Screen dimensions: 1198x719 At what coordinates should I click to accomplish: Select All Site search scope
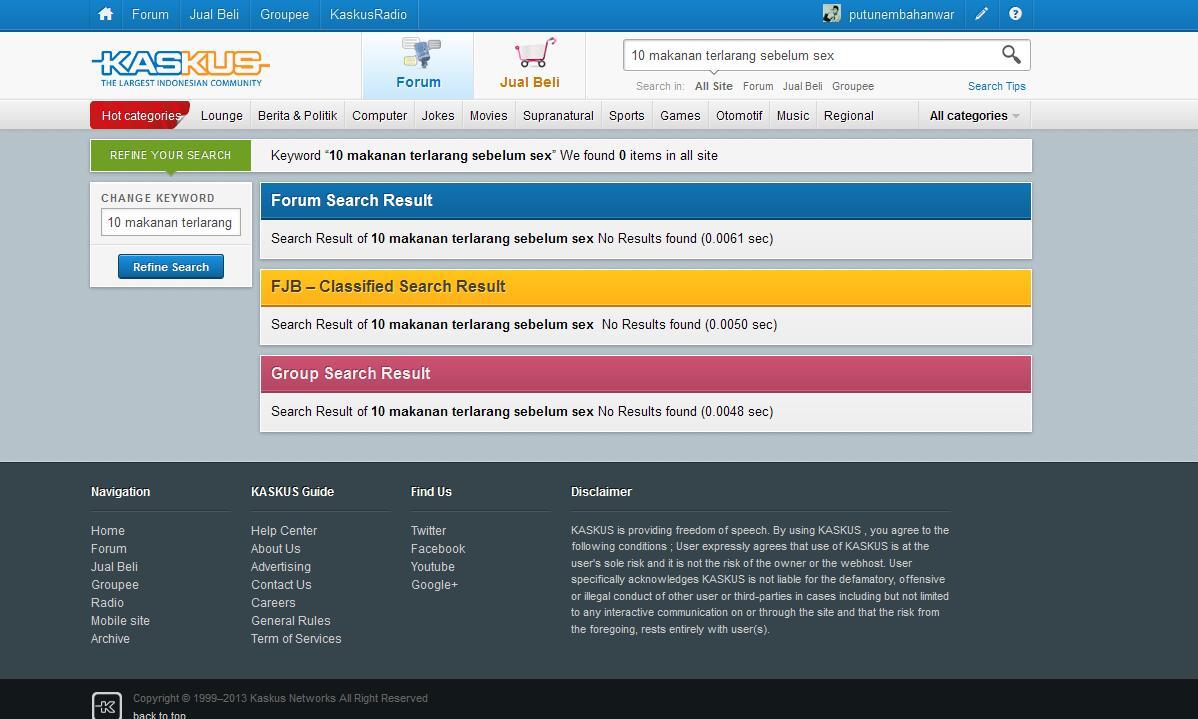(x=714, y=86)
